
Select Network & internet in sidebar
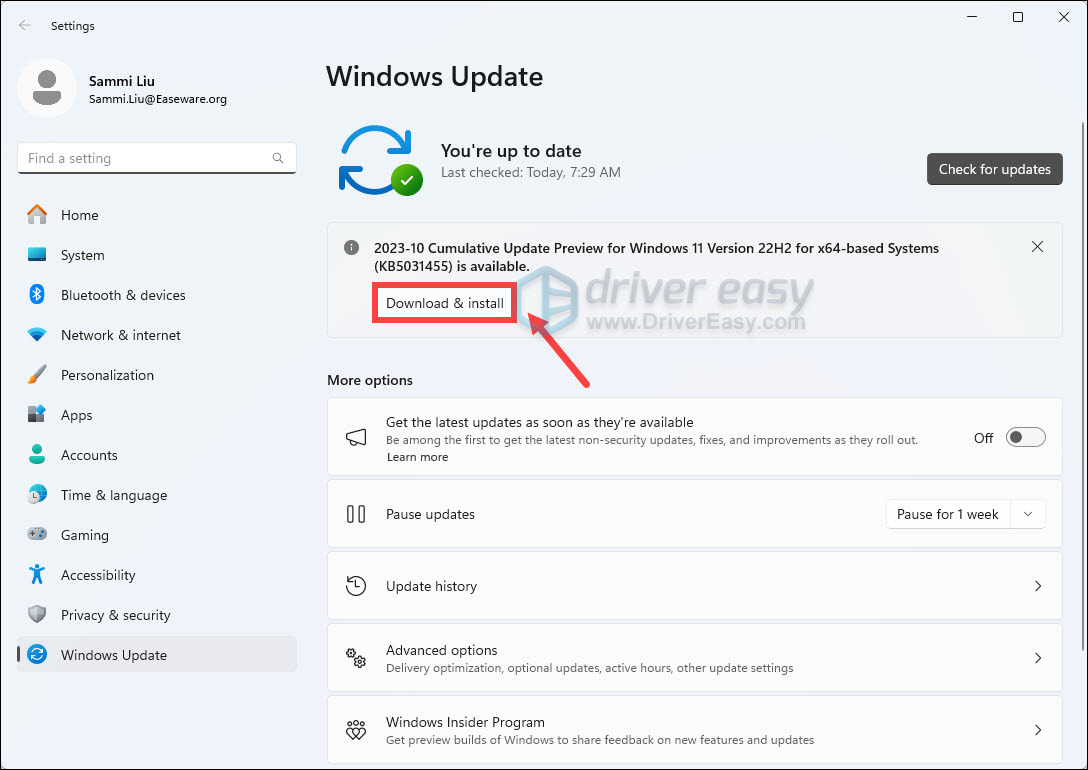157,335
